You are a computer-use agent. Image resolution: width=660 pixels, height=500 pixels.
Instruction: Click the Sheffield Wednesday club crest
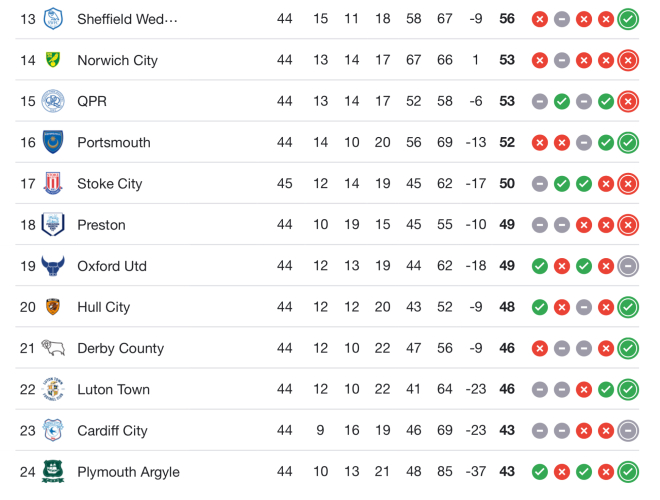(53, 19)
